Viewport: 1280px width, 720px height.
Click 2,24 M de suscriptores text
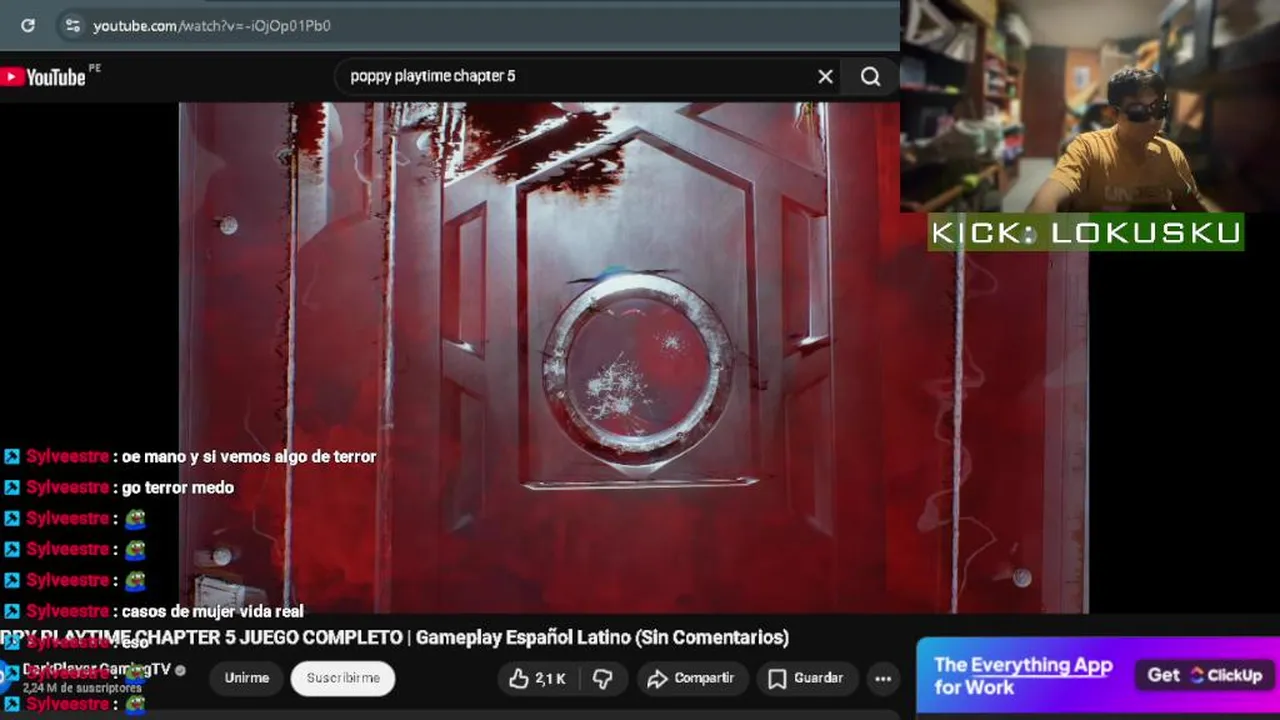[x=82, y=688]
